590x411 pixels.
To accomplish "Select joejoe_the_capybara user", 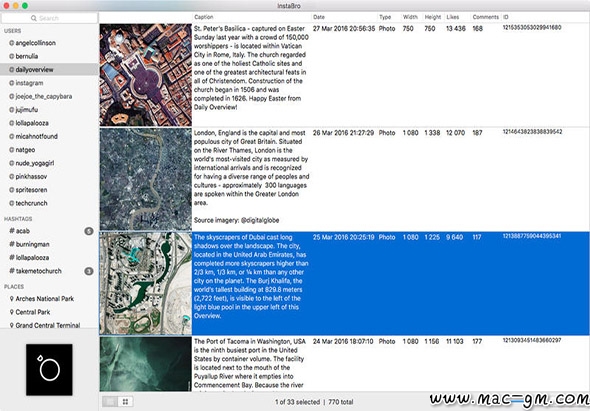I will pos(44,96).
